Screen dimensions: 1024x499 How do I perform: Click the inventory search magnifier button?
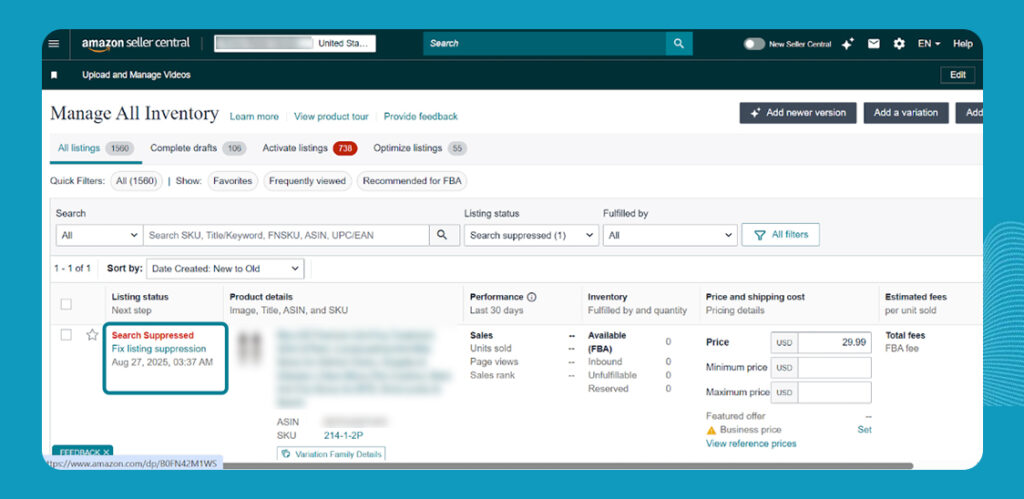coord(443,235)
